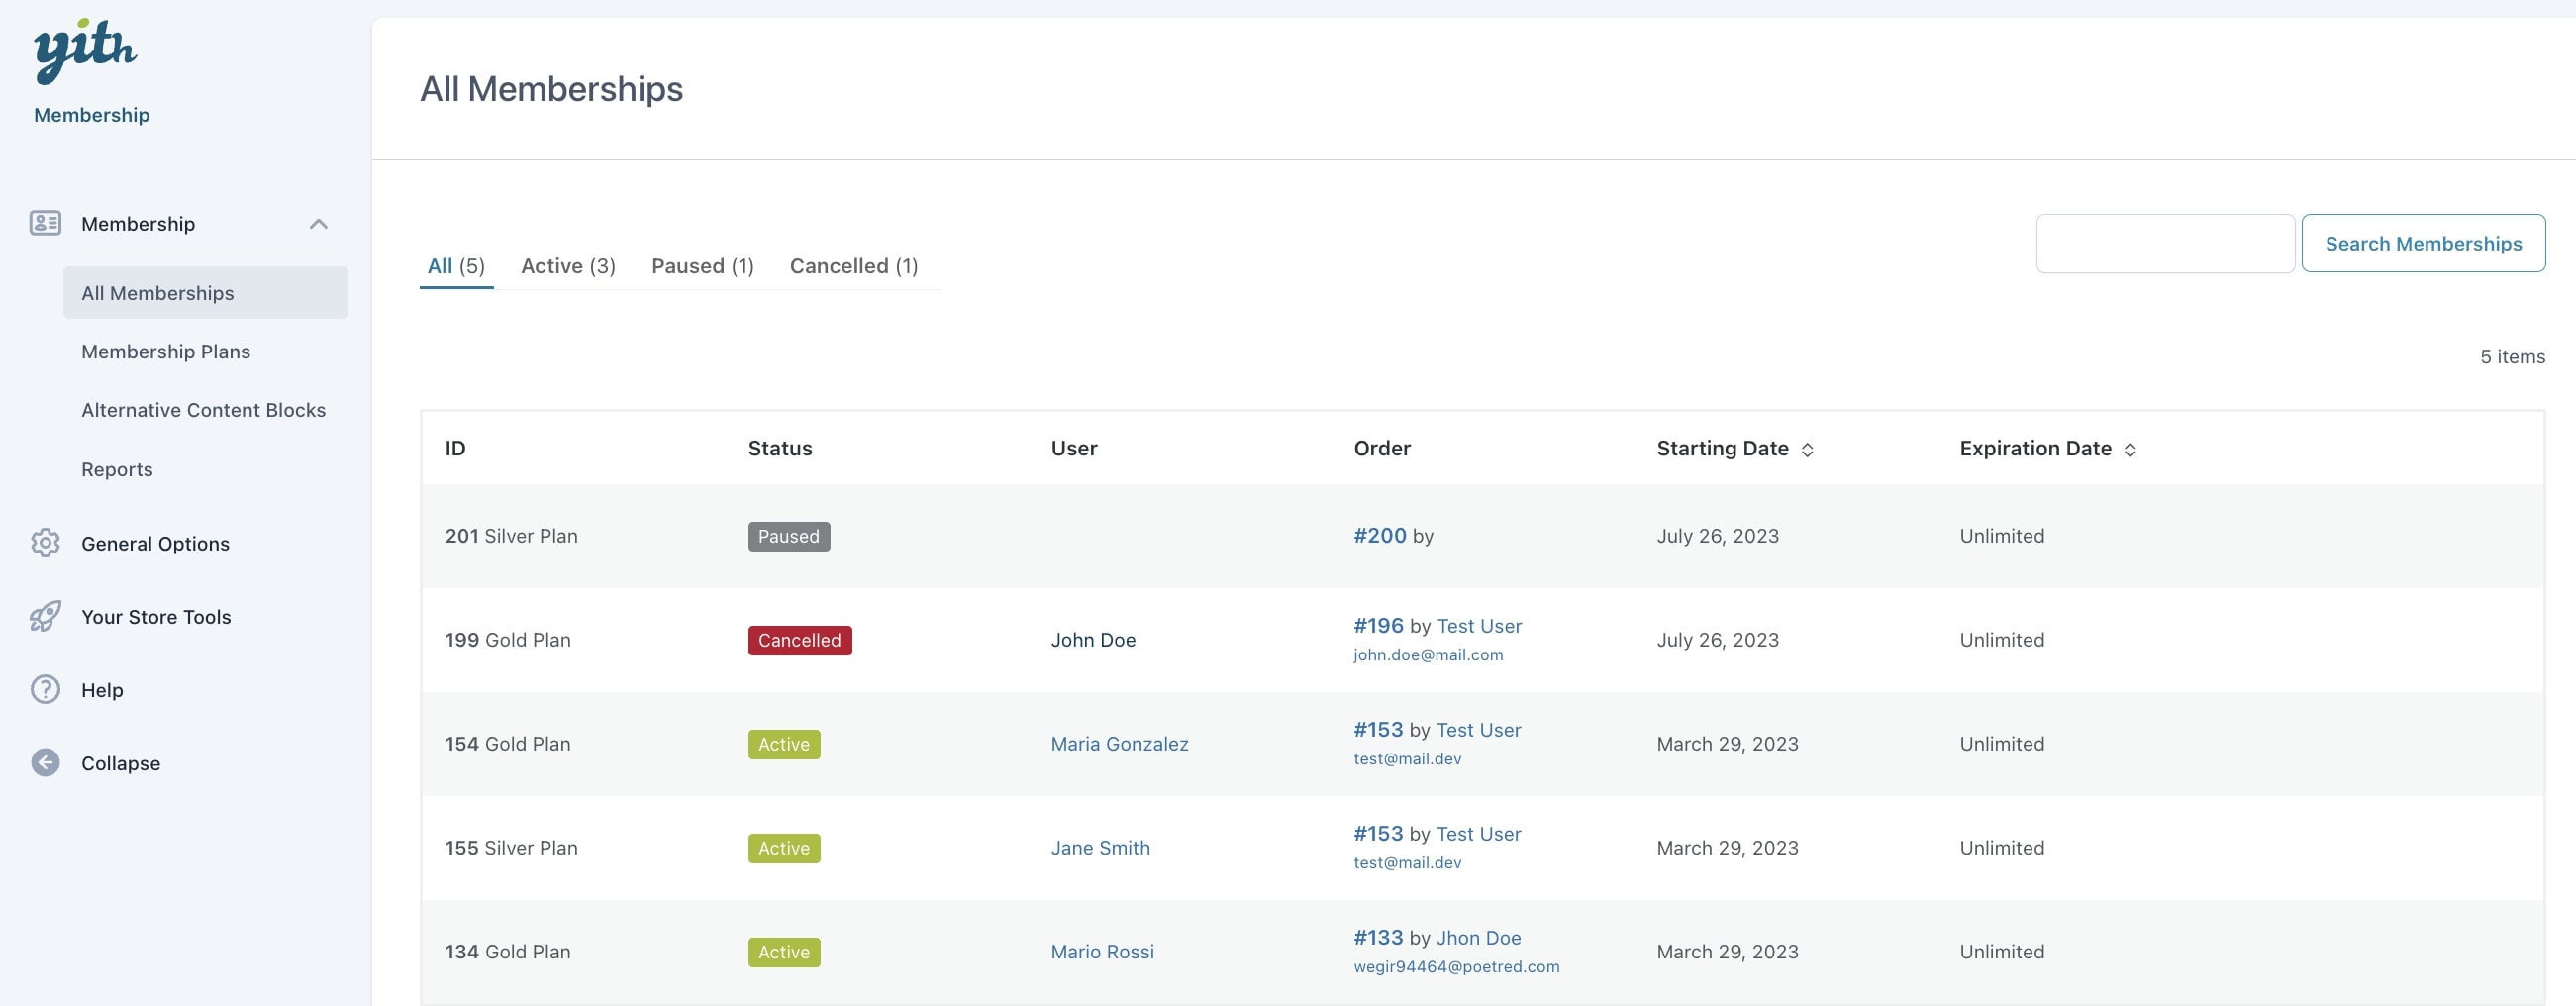2576x1006 pixels.
Task: Show the Paused (1) memberships tab
Action: pos(702,266)
